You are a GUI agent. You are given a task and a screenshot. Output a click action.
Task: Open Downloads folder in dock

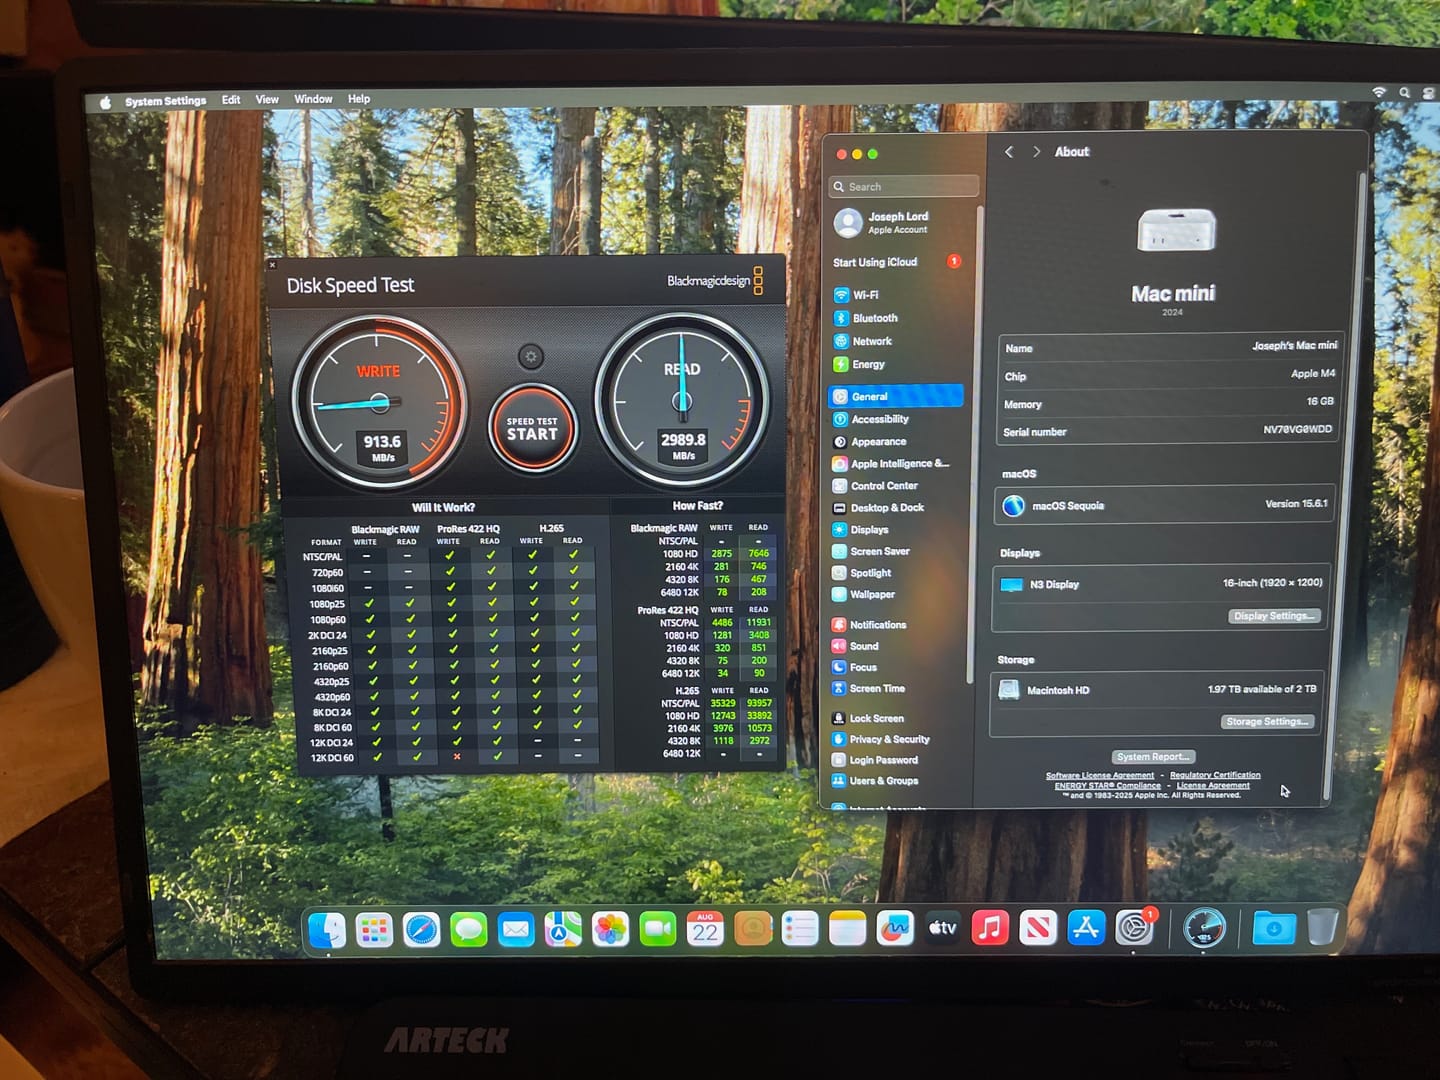click(x=1274, y=928)
